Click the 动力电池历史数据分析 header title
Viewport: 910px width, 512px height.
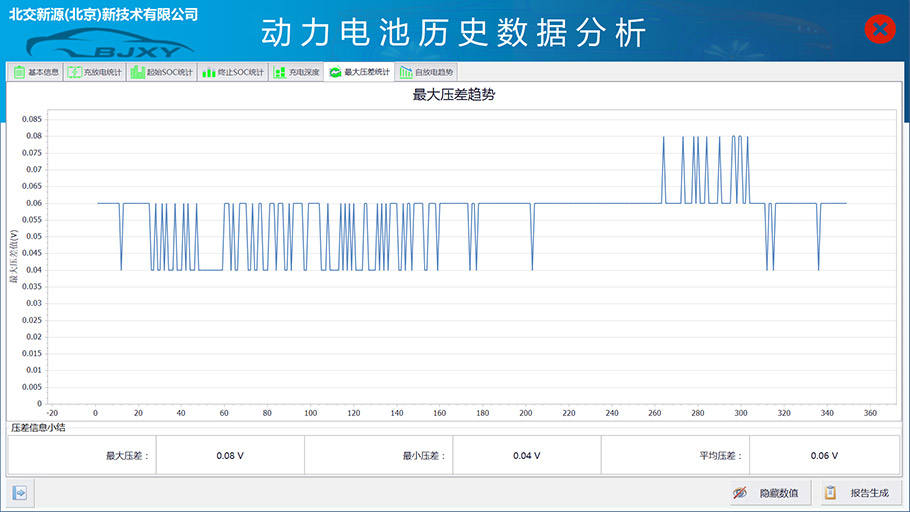click(454, 31)
